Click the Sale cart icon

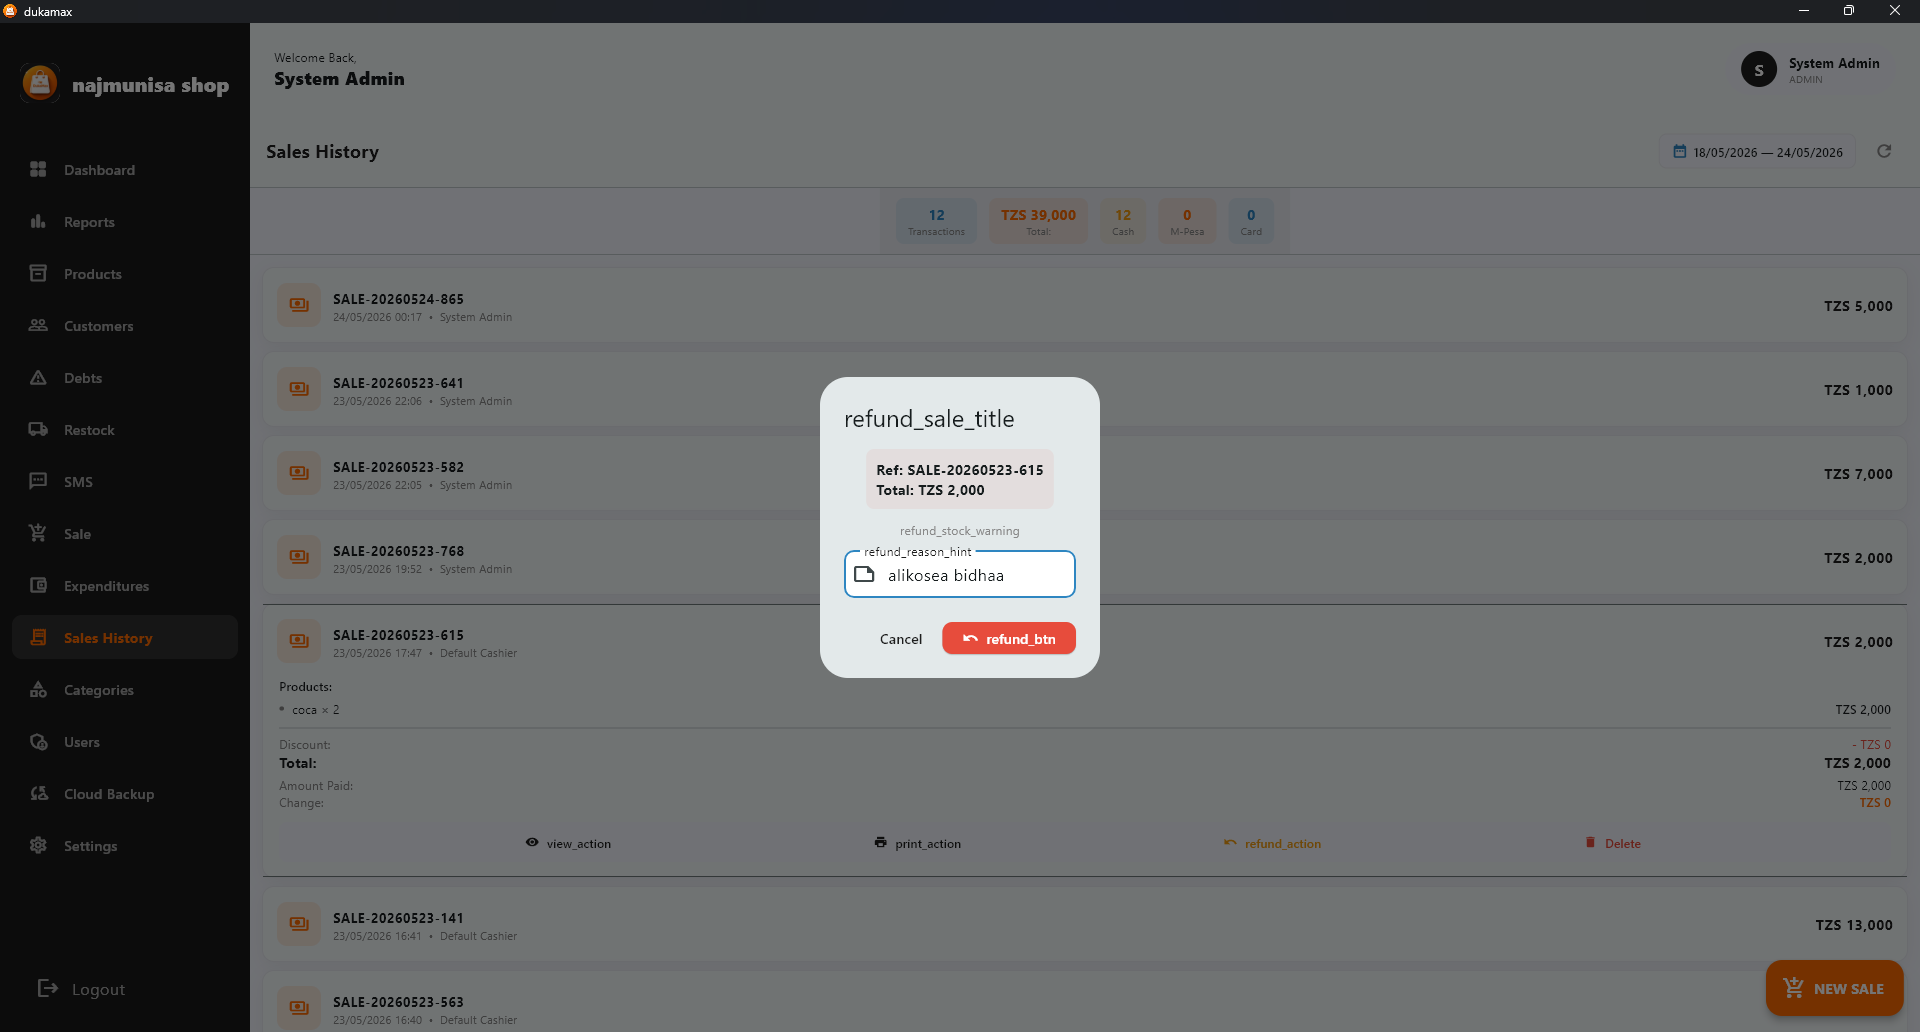38,533
